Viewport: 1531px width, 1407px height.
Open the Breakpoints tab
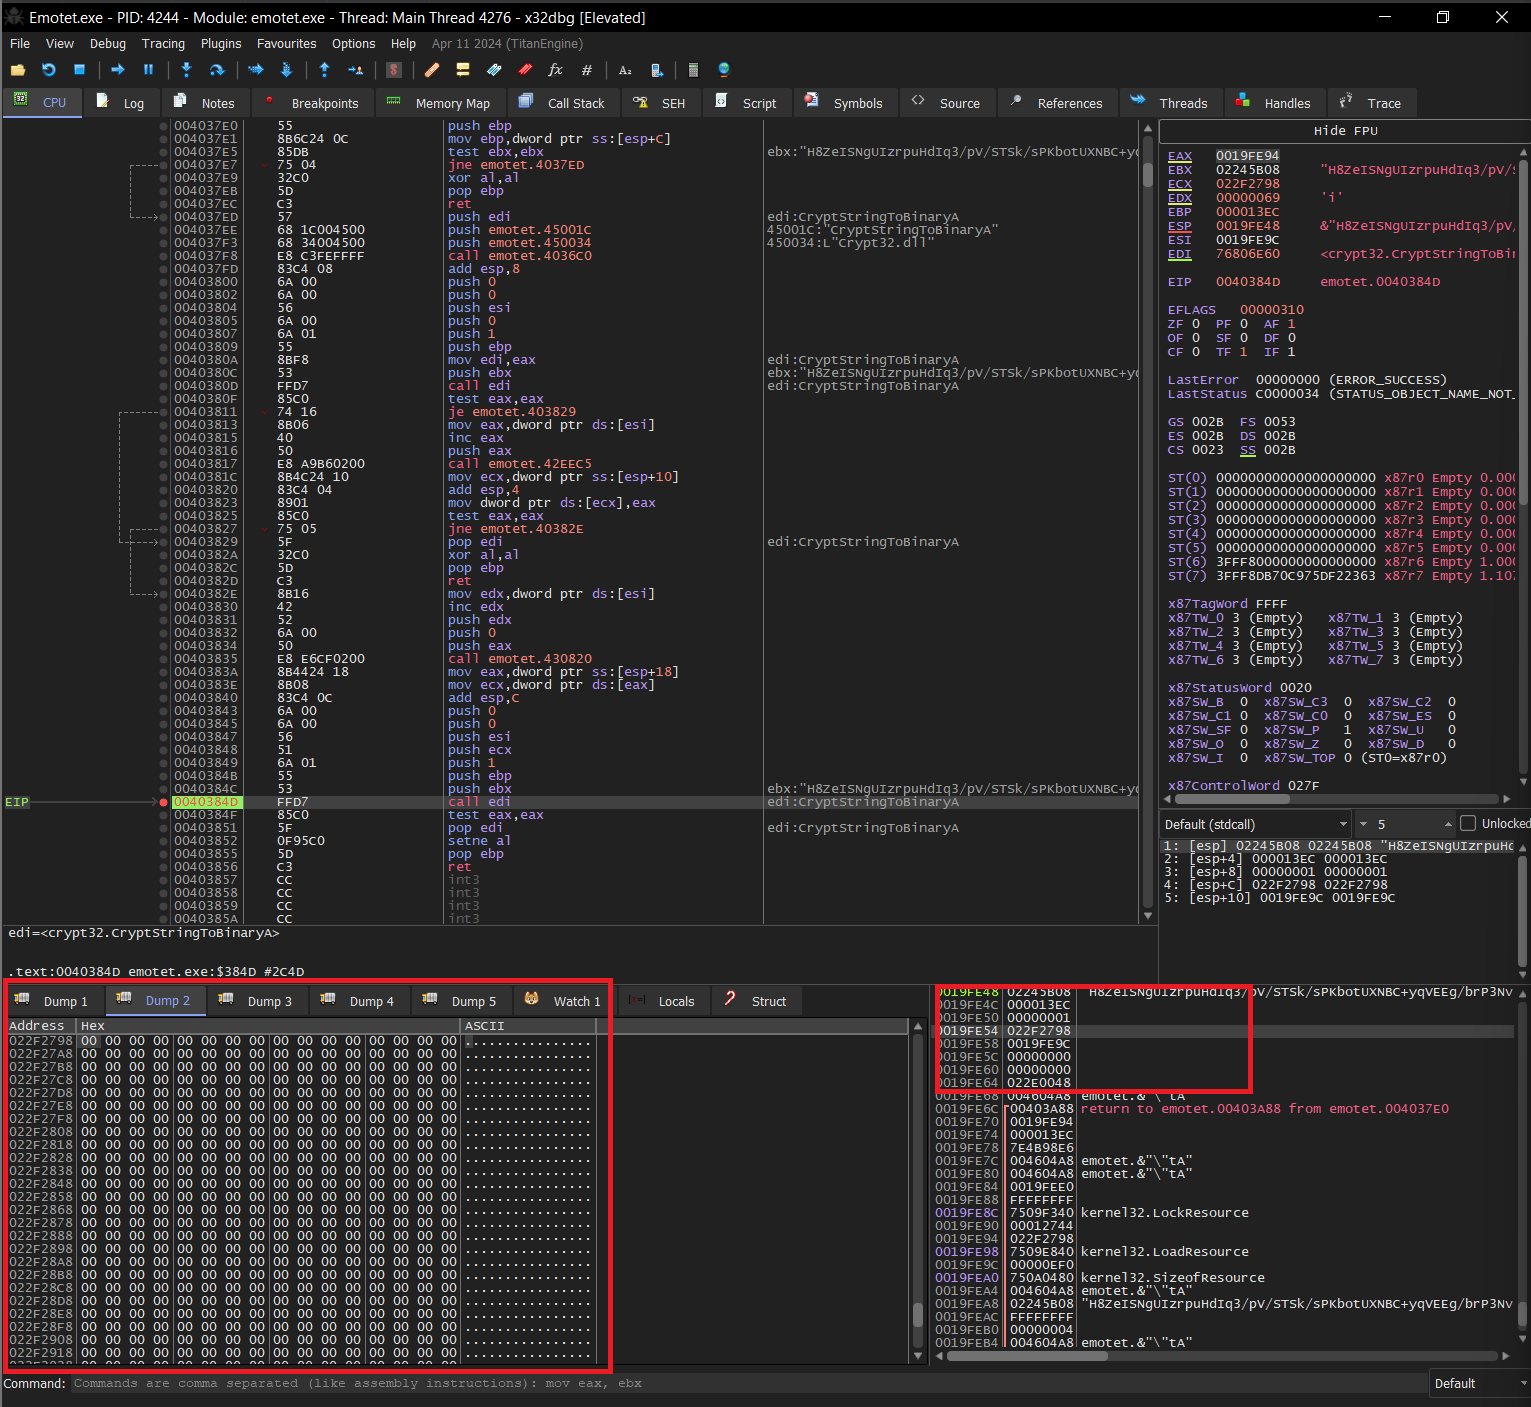(312, 103)
